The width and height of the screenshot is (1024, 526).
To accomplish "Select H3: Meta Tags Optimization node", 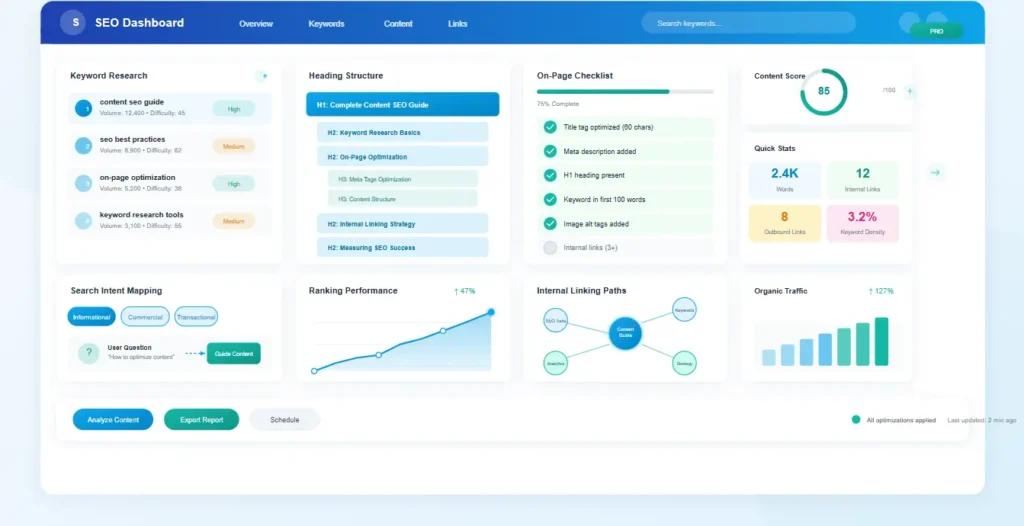I will tap(402, 178).
